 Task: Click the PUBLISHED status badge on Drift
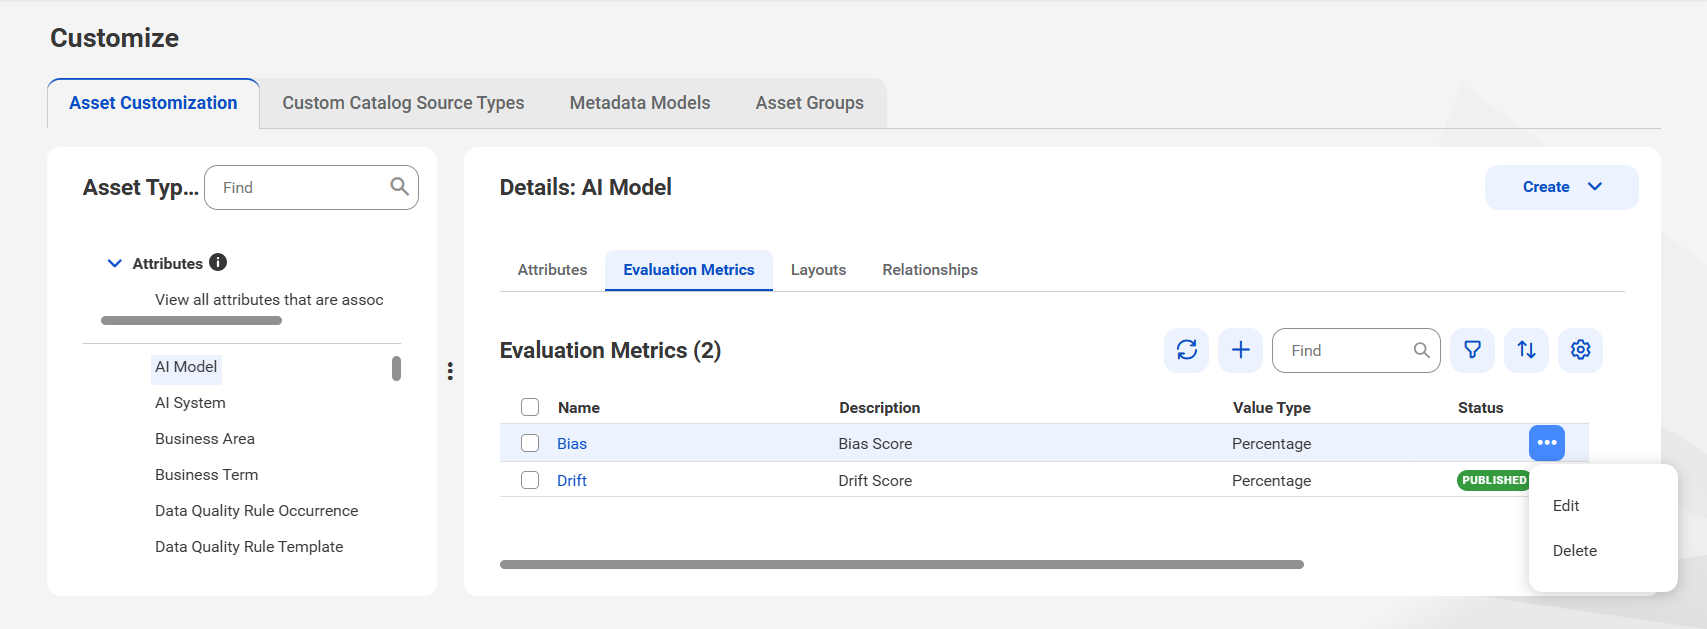[x=1494, y=480]
